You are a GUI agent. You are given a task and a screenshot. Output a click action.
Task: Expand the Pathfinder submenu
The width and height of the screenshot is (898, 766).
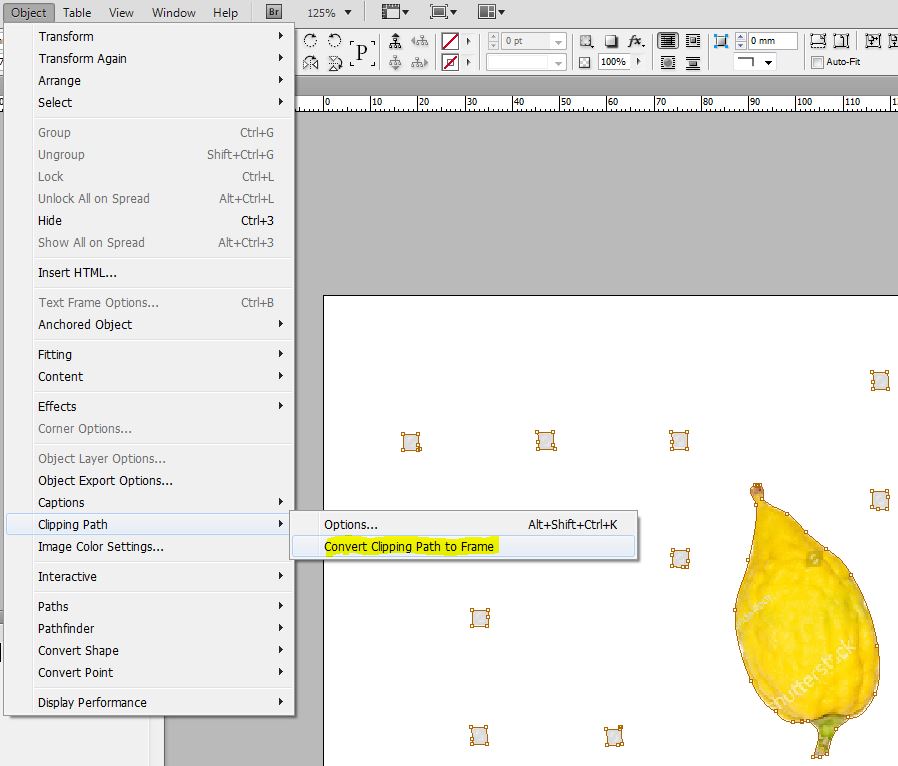(149, 629)
